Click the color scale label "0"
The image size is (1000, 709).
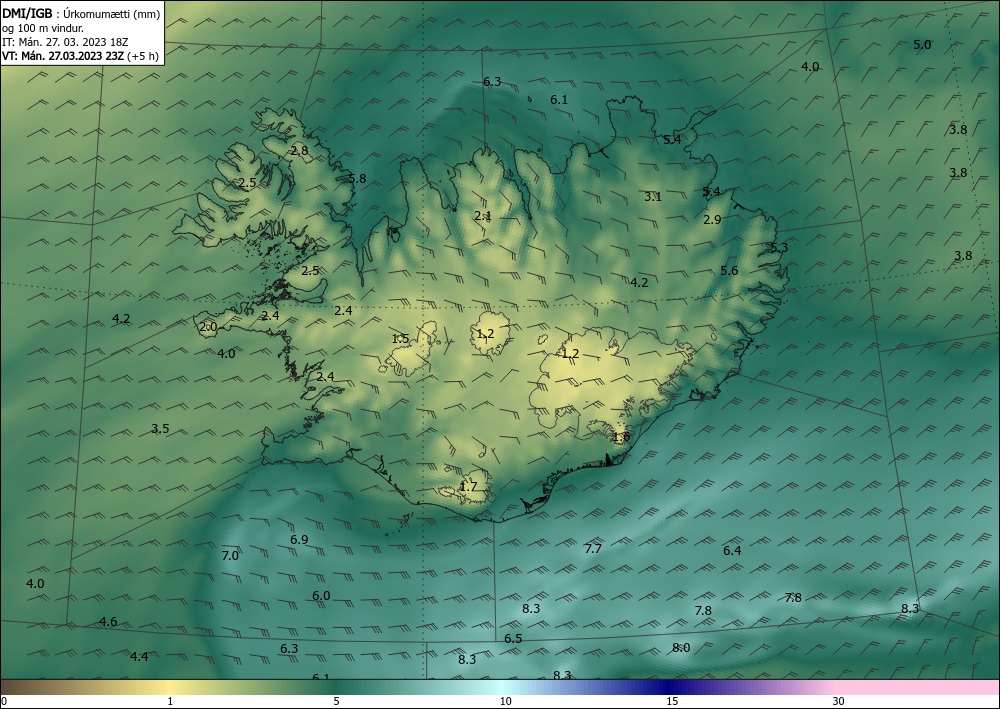[4, 702]
